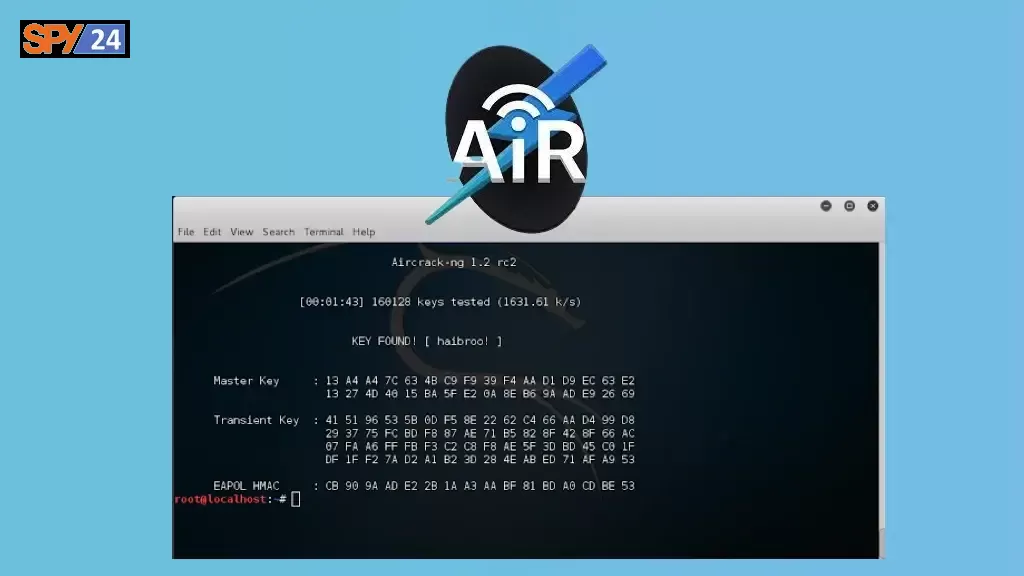This screenshot has width=1024, height=576.
Task: Click the "KEY FOUND! [ haibroo! ]" line
Action: point(427,341)
